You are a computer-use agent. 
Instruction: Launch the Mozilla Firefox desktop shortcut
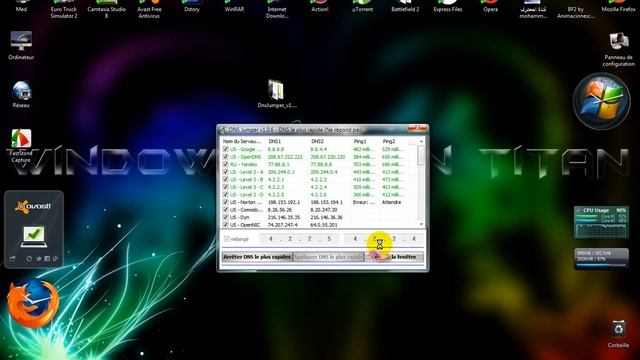point(618,6)
